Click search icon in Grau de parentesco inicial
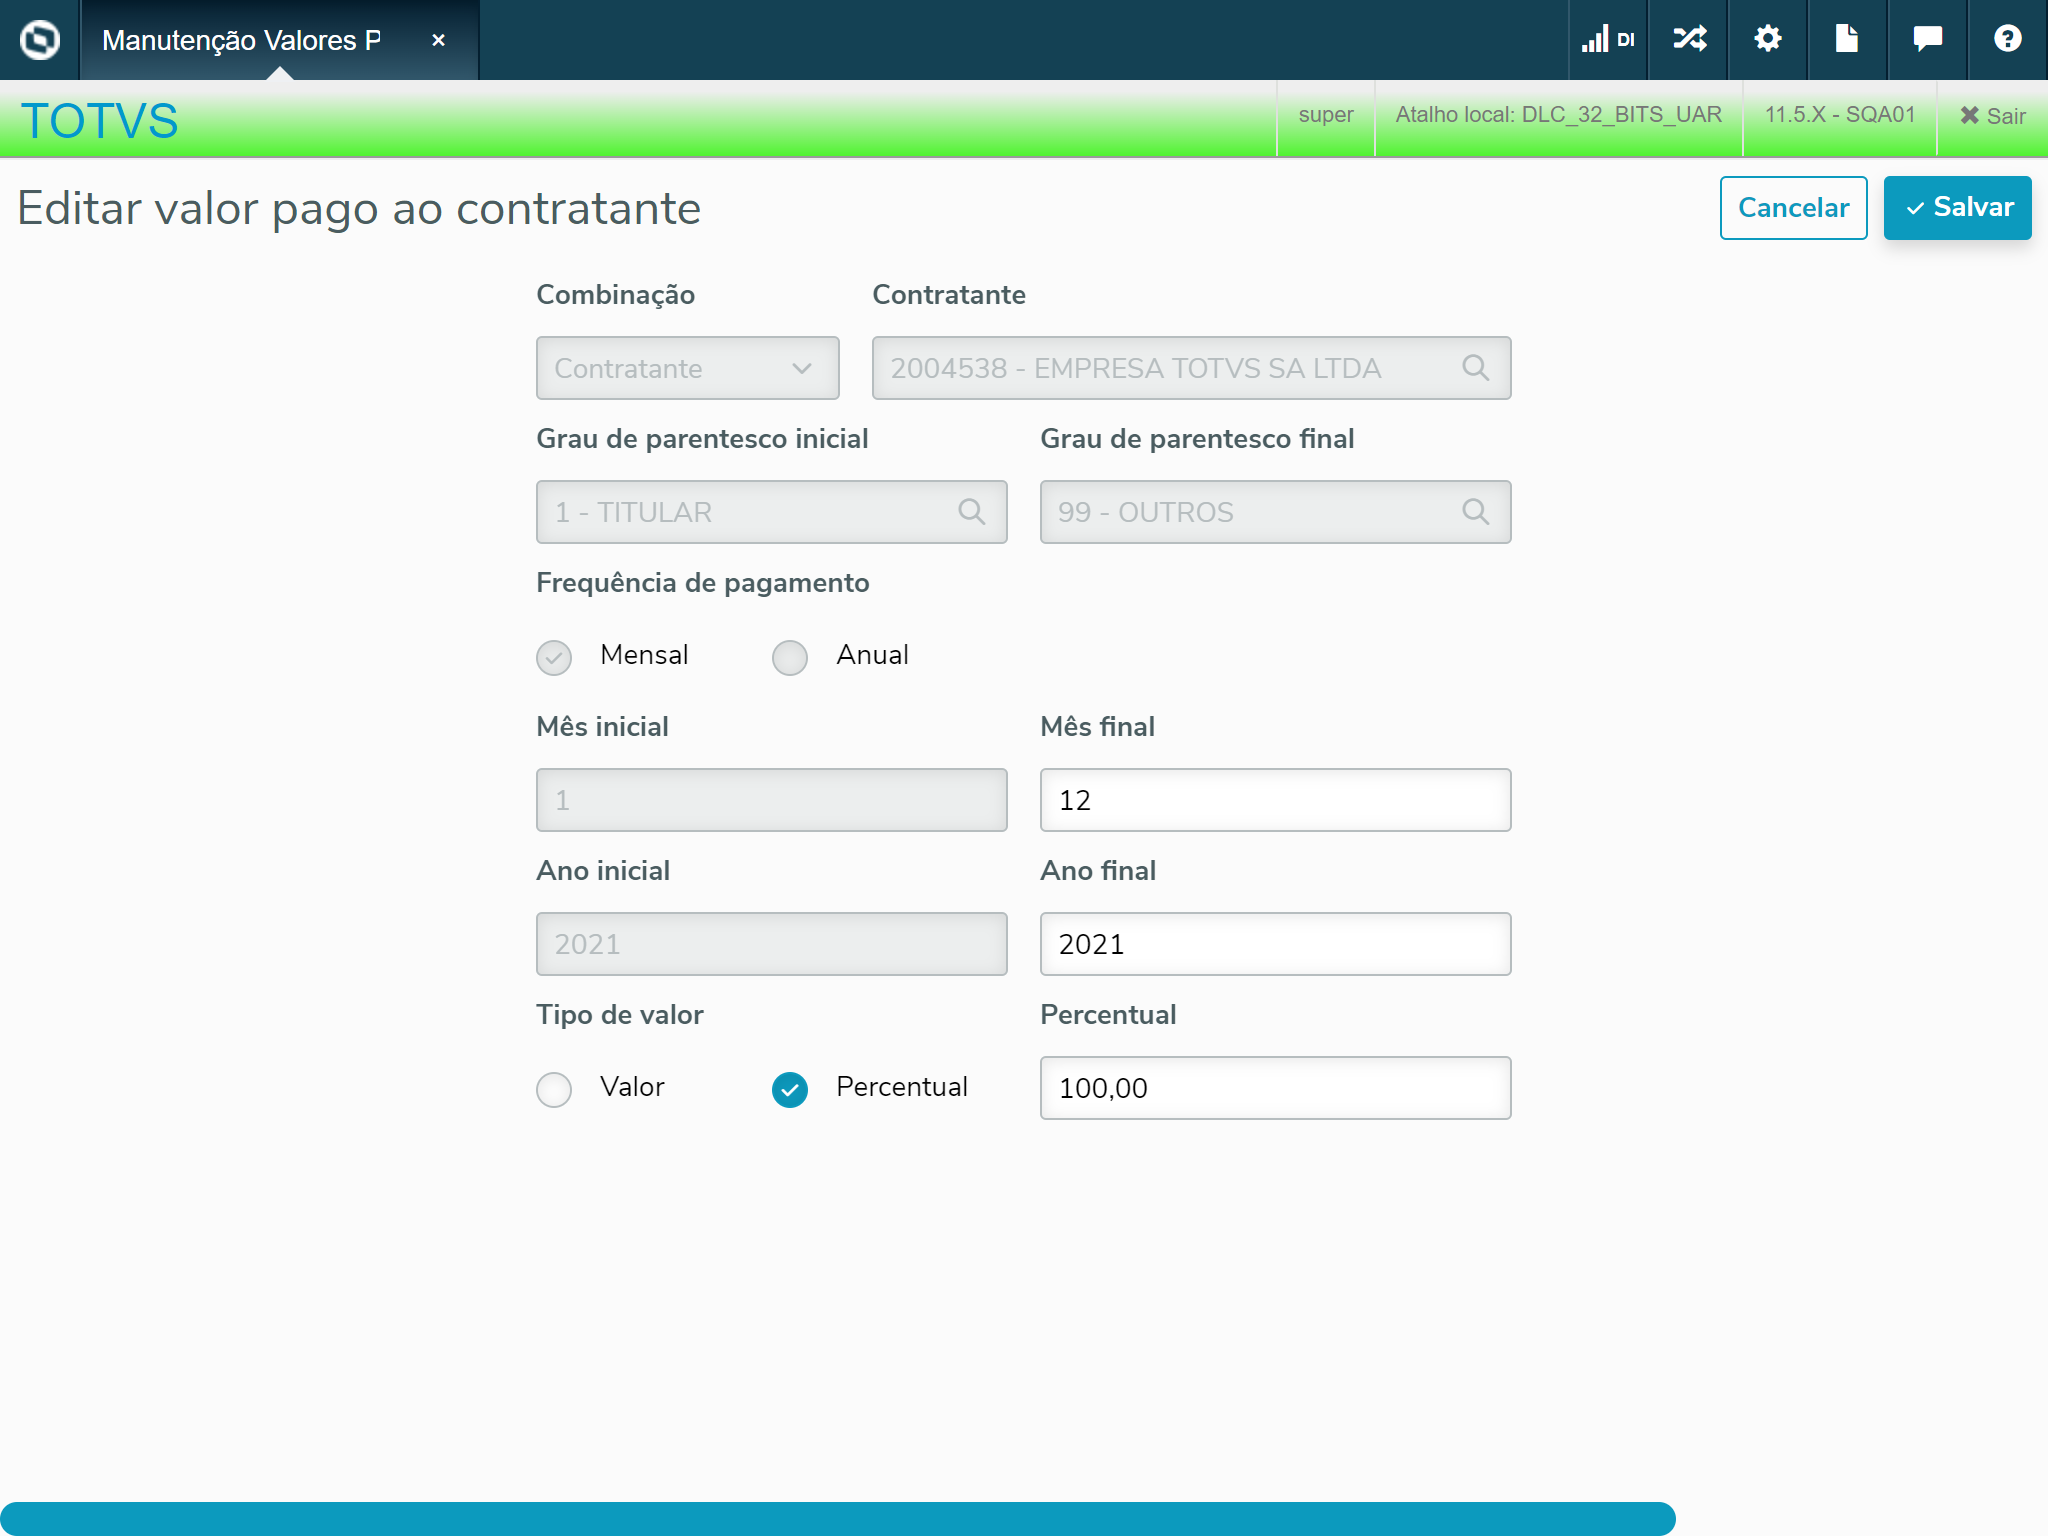 click(x=971, y=512)
